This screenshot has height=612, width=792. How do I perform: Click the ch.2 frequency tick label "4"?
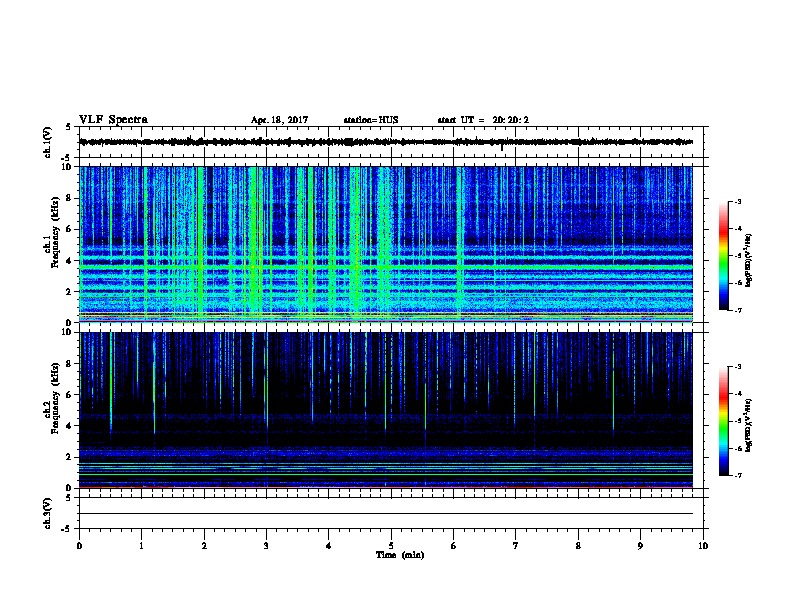pyautogui.click(x=68, y=426)
